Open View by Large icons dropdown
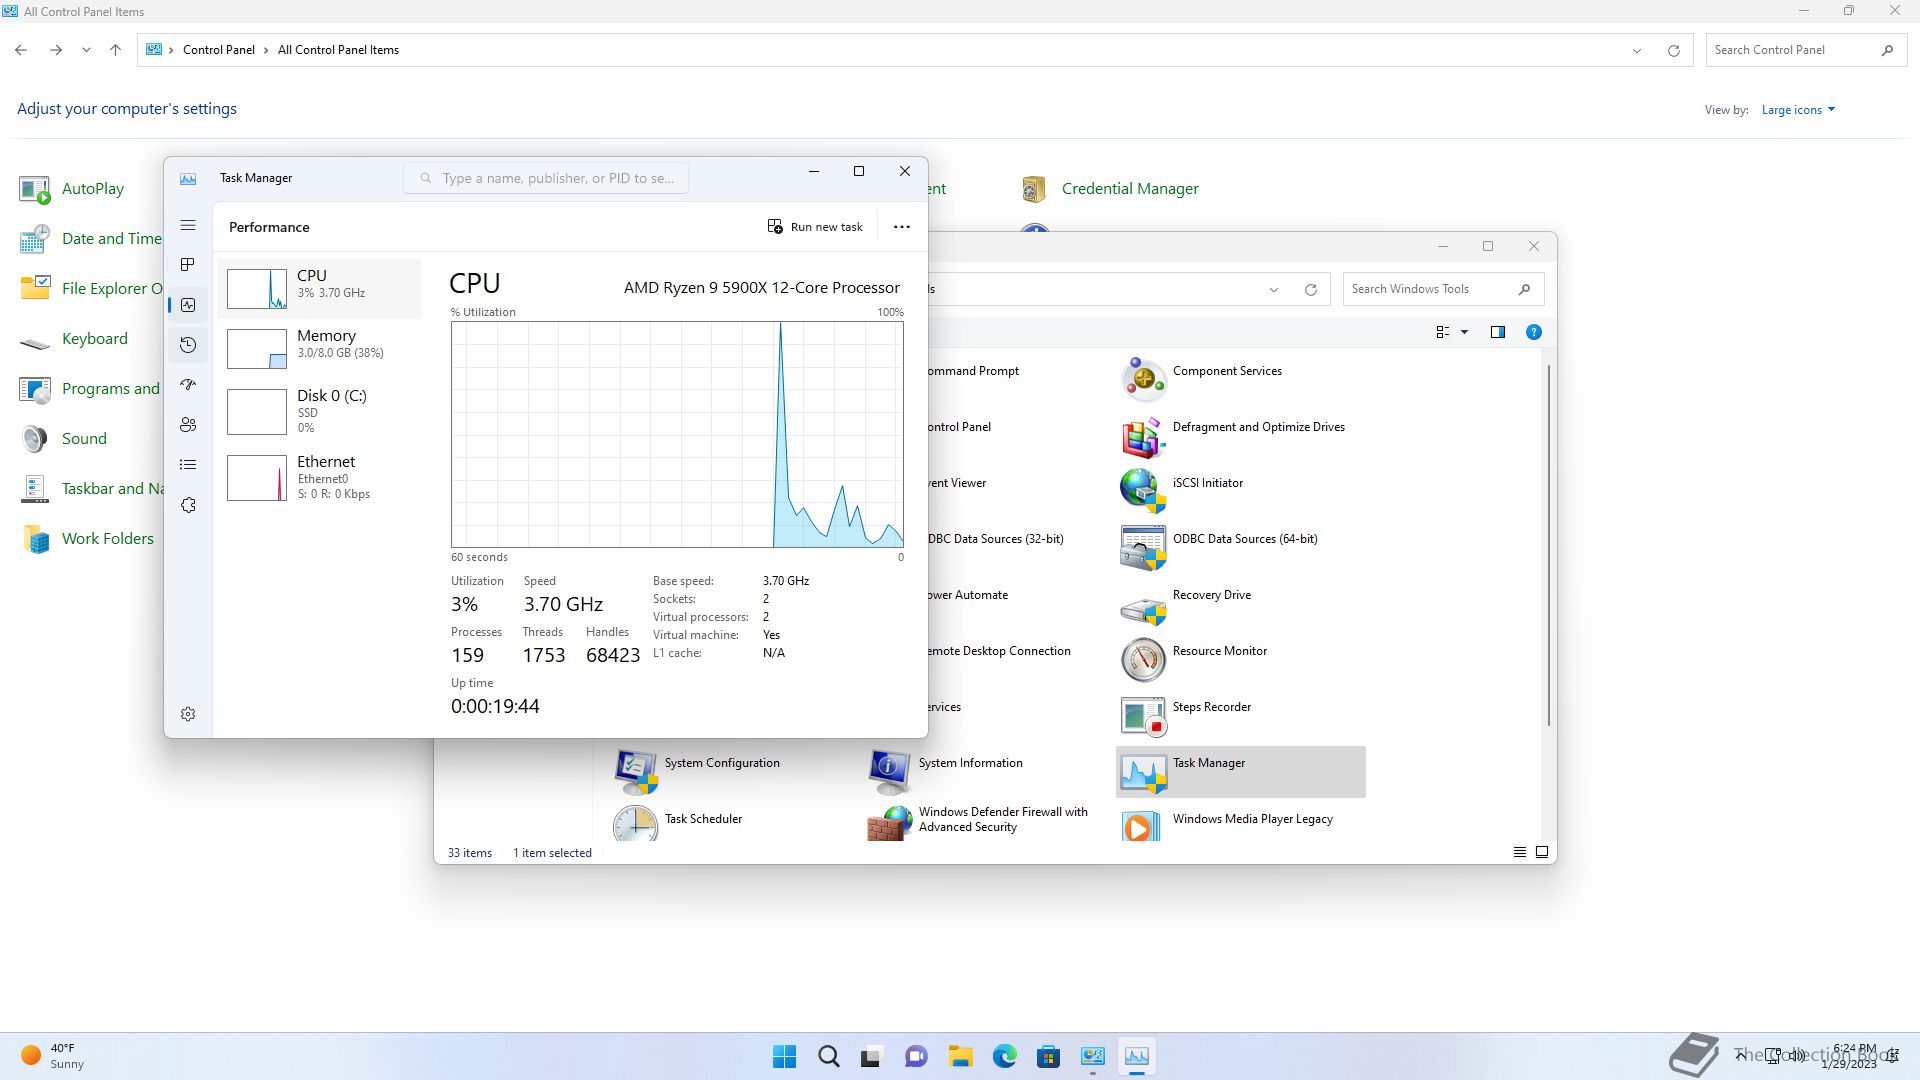The image size is (1920, 1080). [x=1798, y=110]
